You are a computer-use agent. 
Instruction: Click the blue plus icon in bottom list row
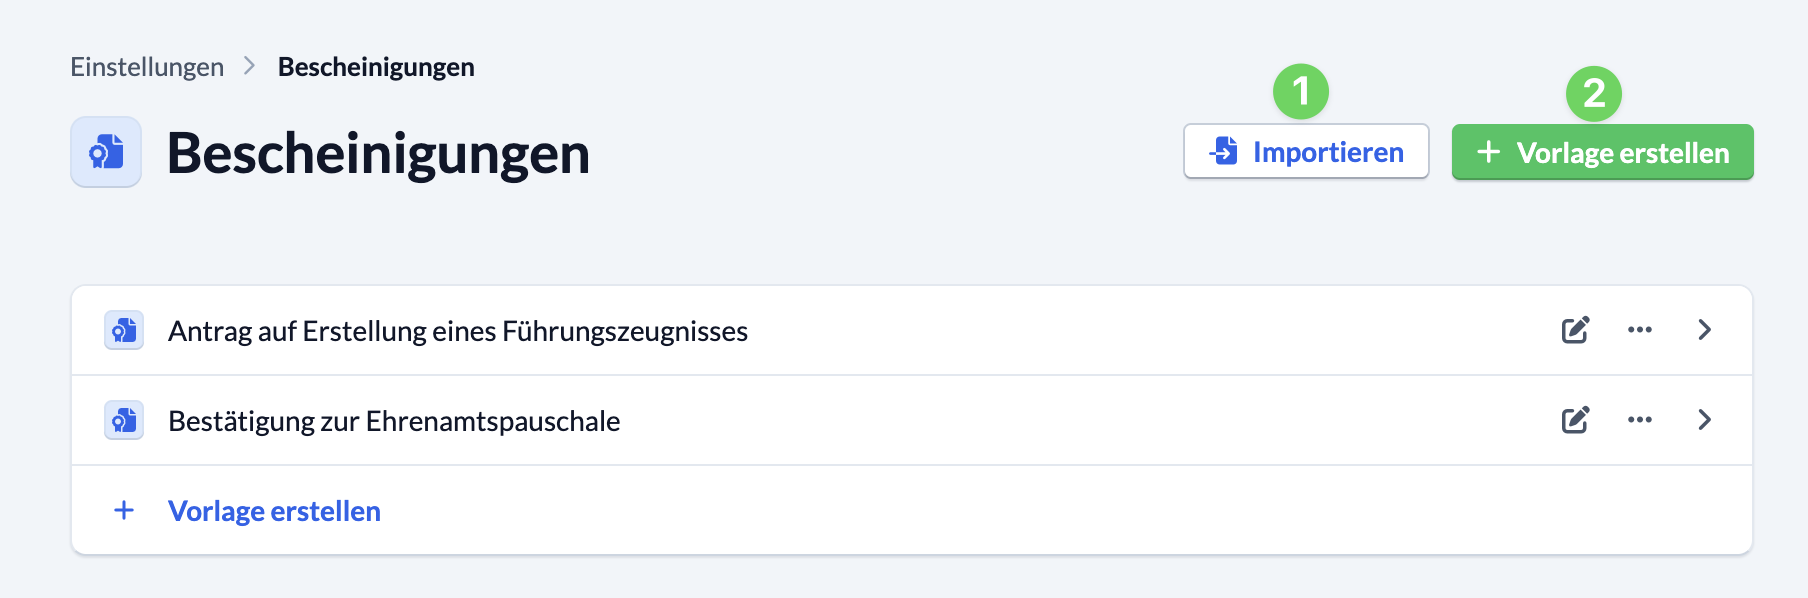click(x=124, y=510)
